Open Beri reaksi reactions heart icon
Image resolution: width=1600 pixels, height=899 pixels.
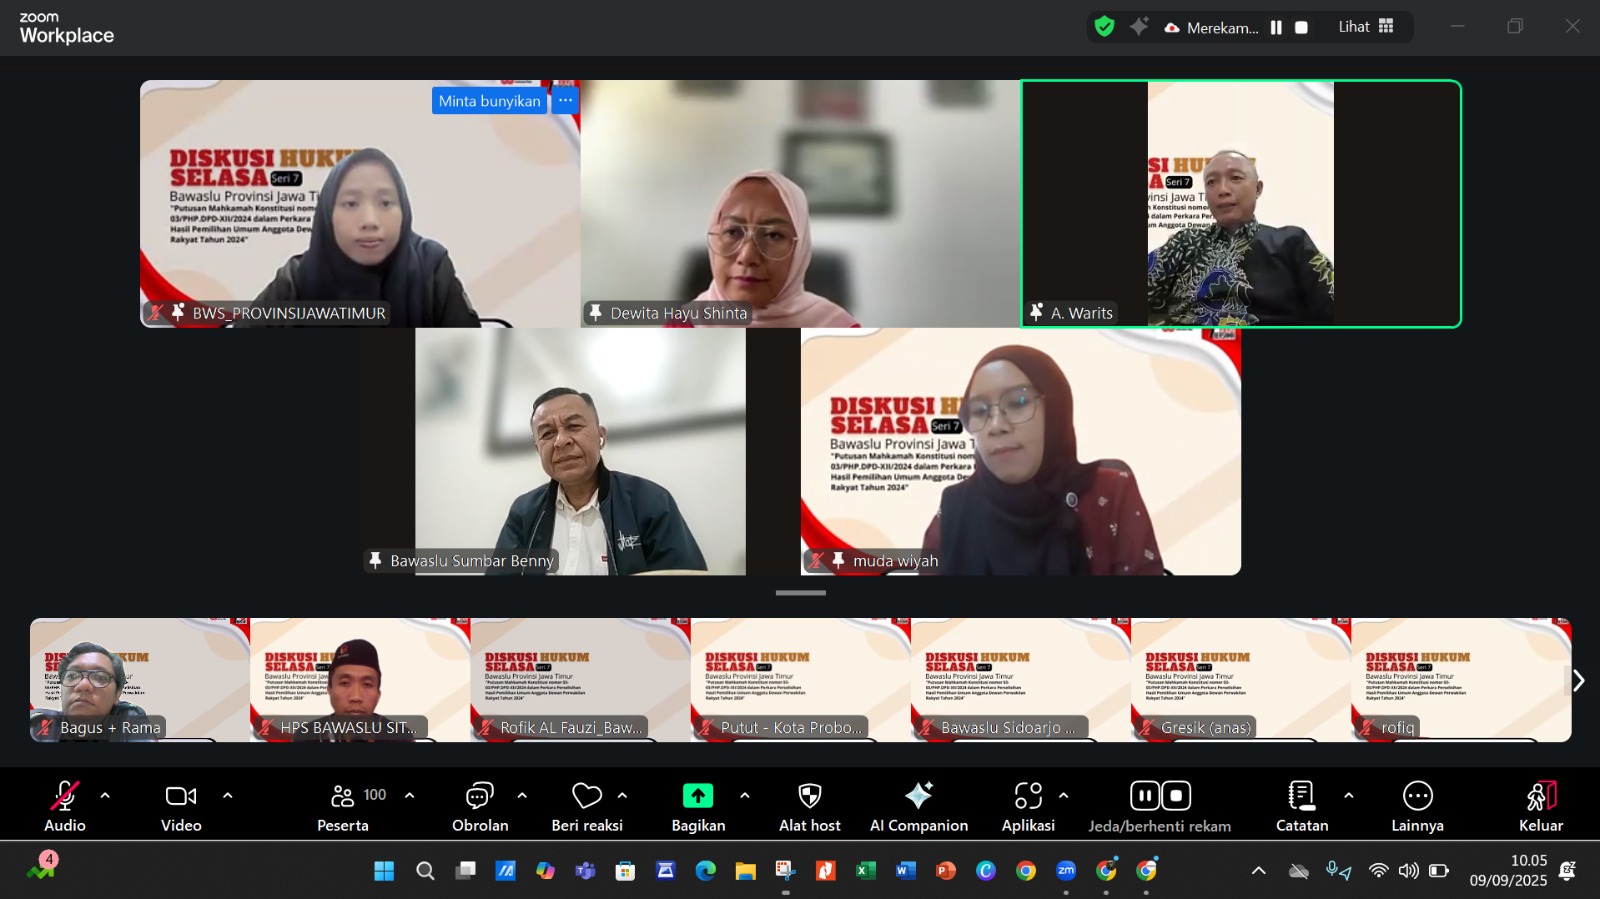[586, 796]
